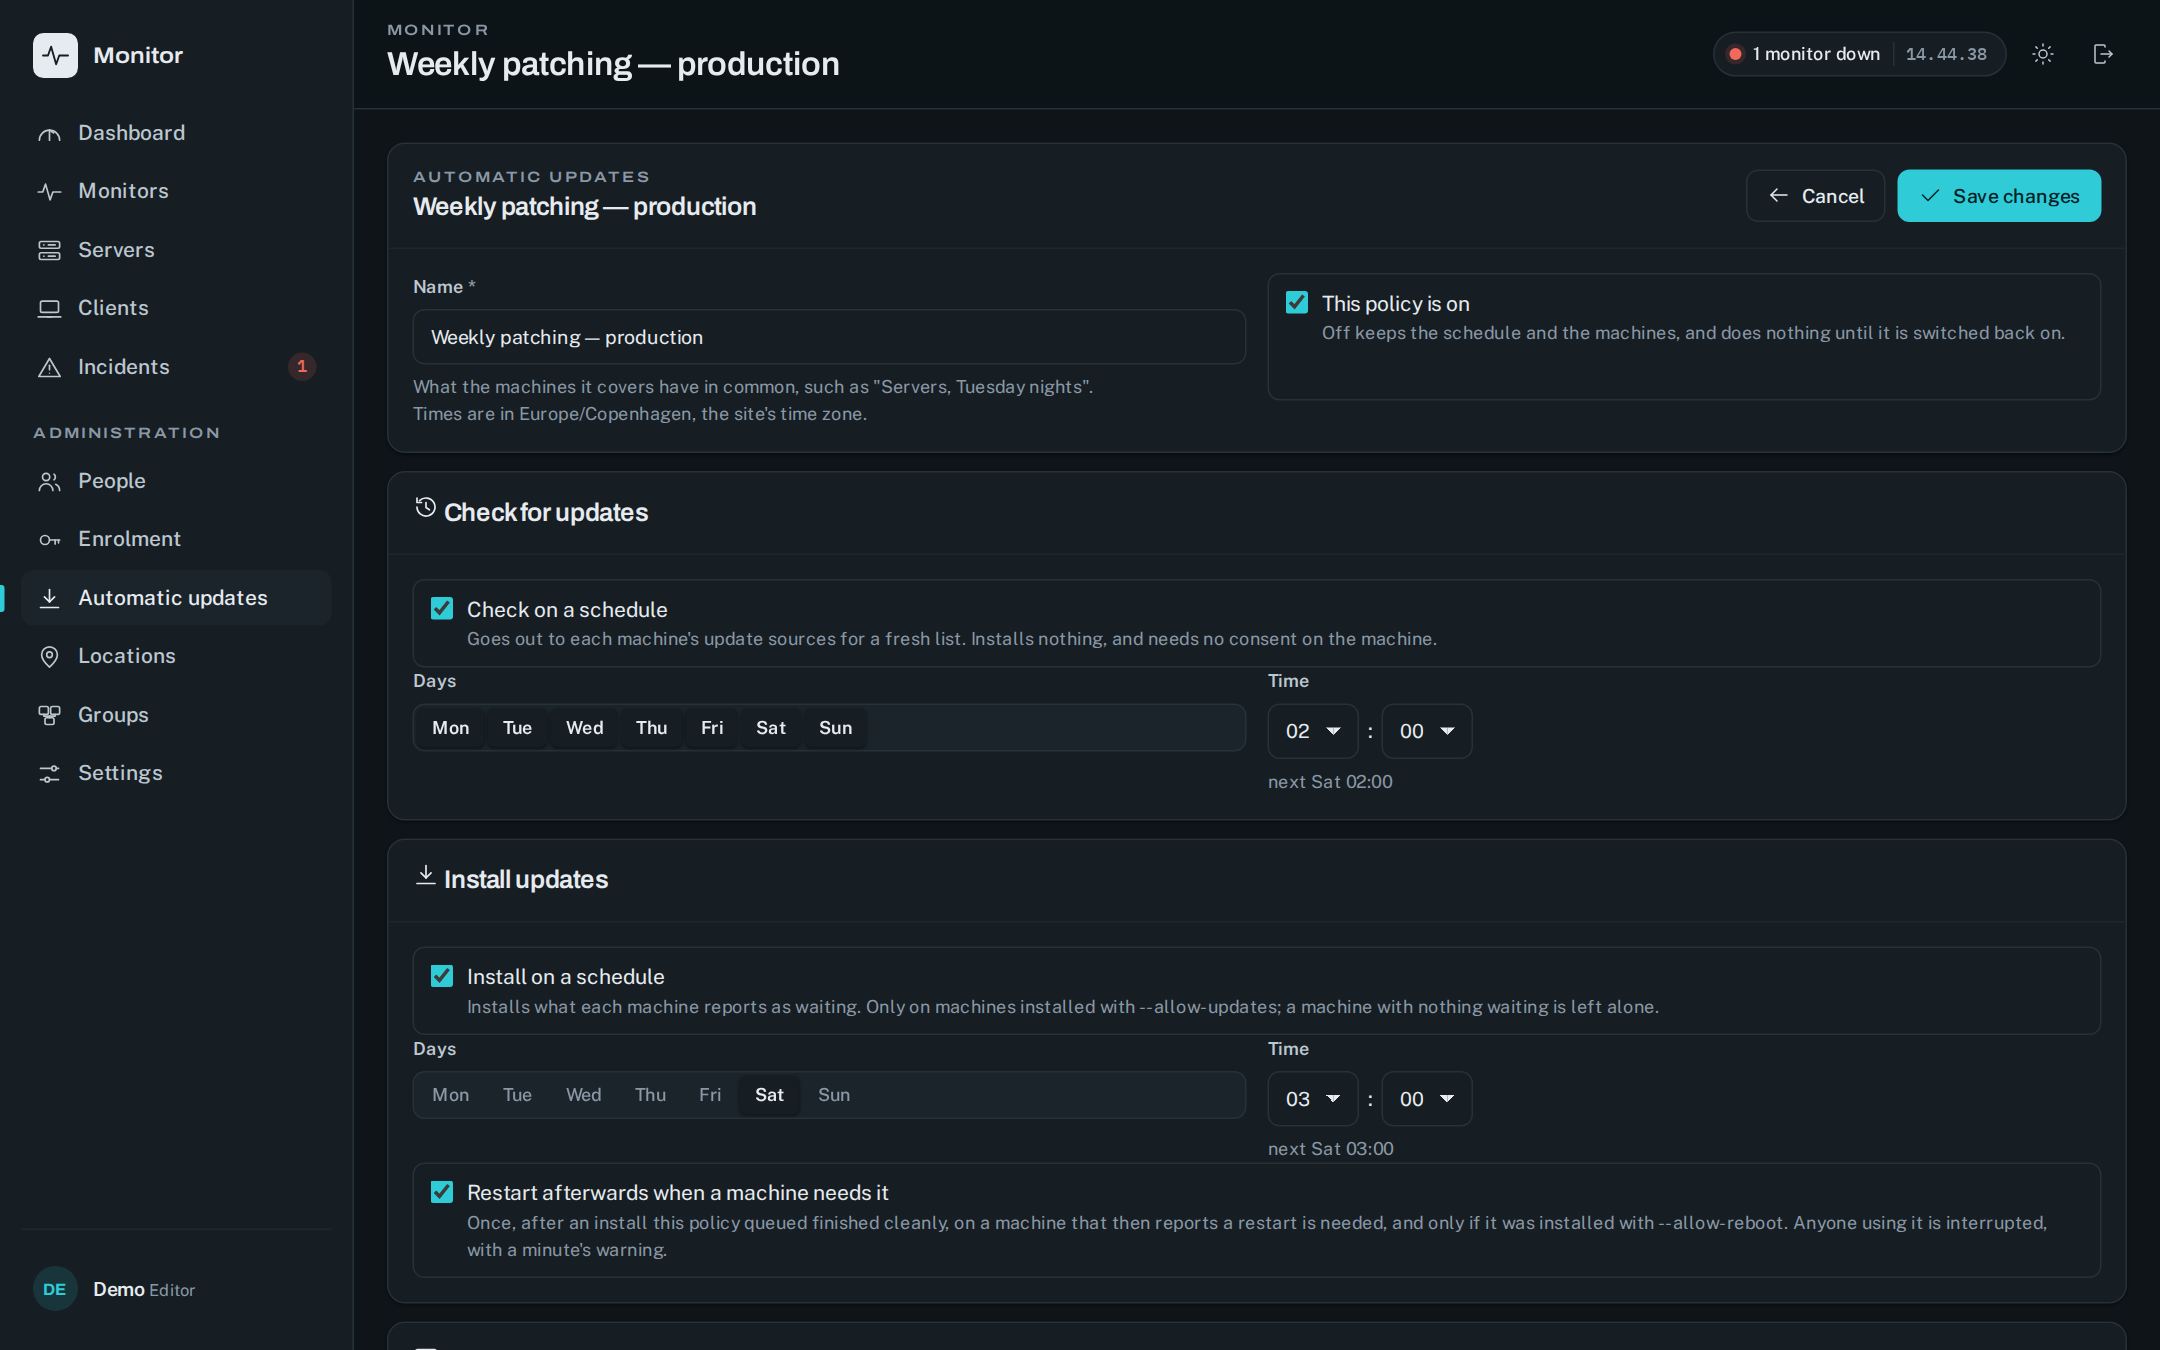This screenshot has width=2160, height=1350.
Task: Open the Monitors menu item
Action: click(x=176, y=191)
